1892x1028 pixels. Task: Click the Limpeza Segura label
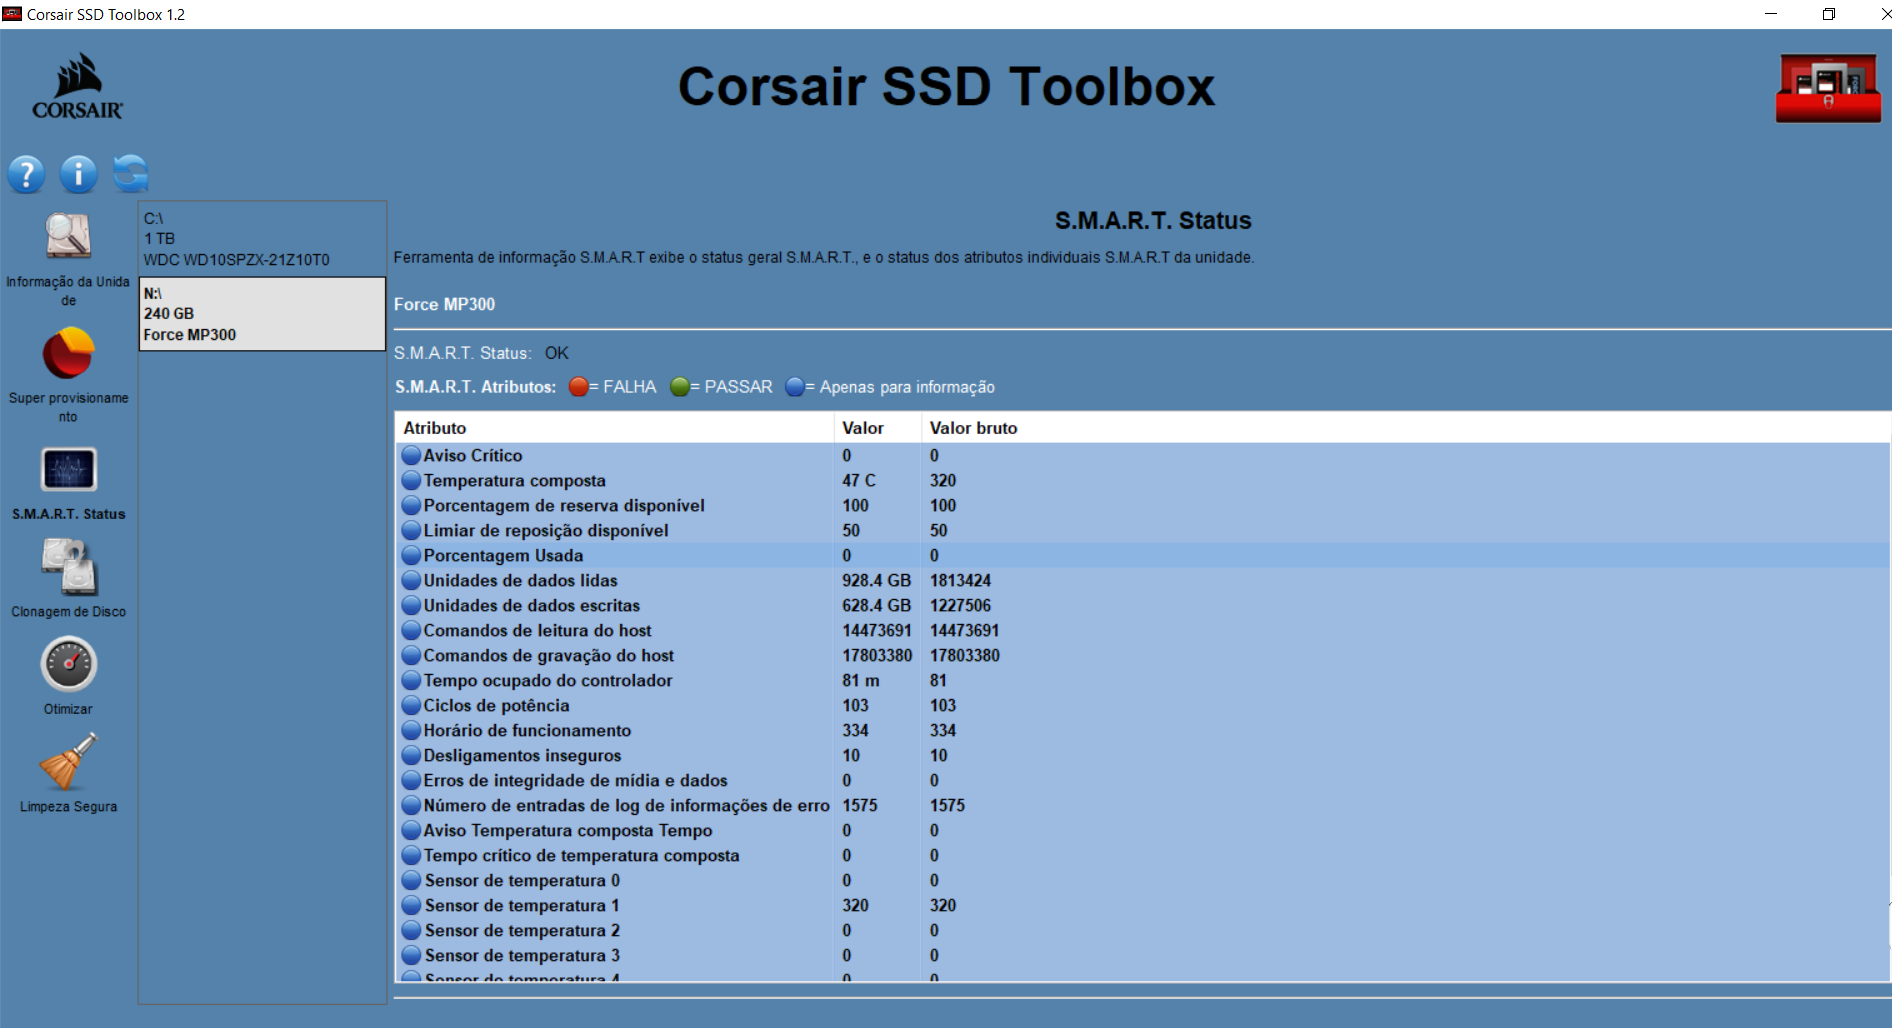pos(68,807)
